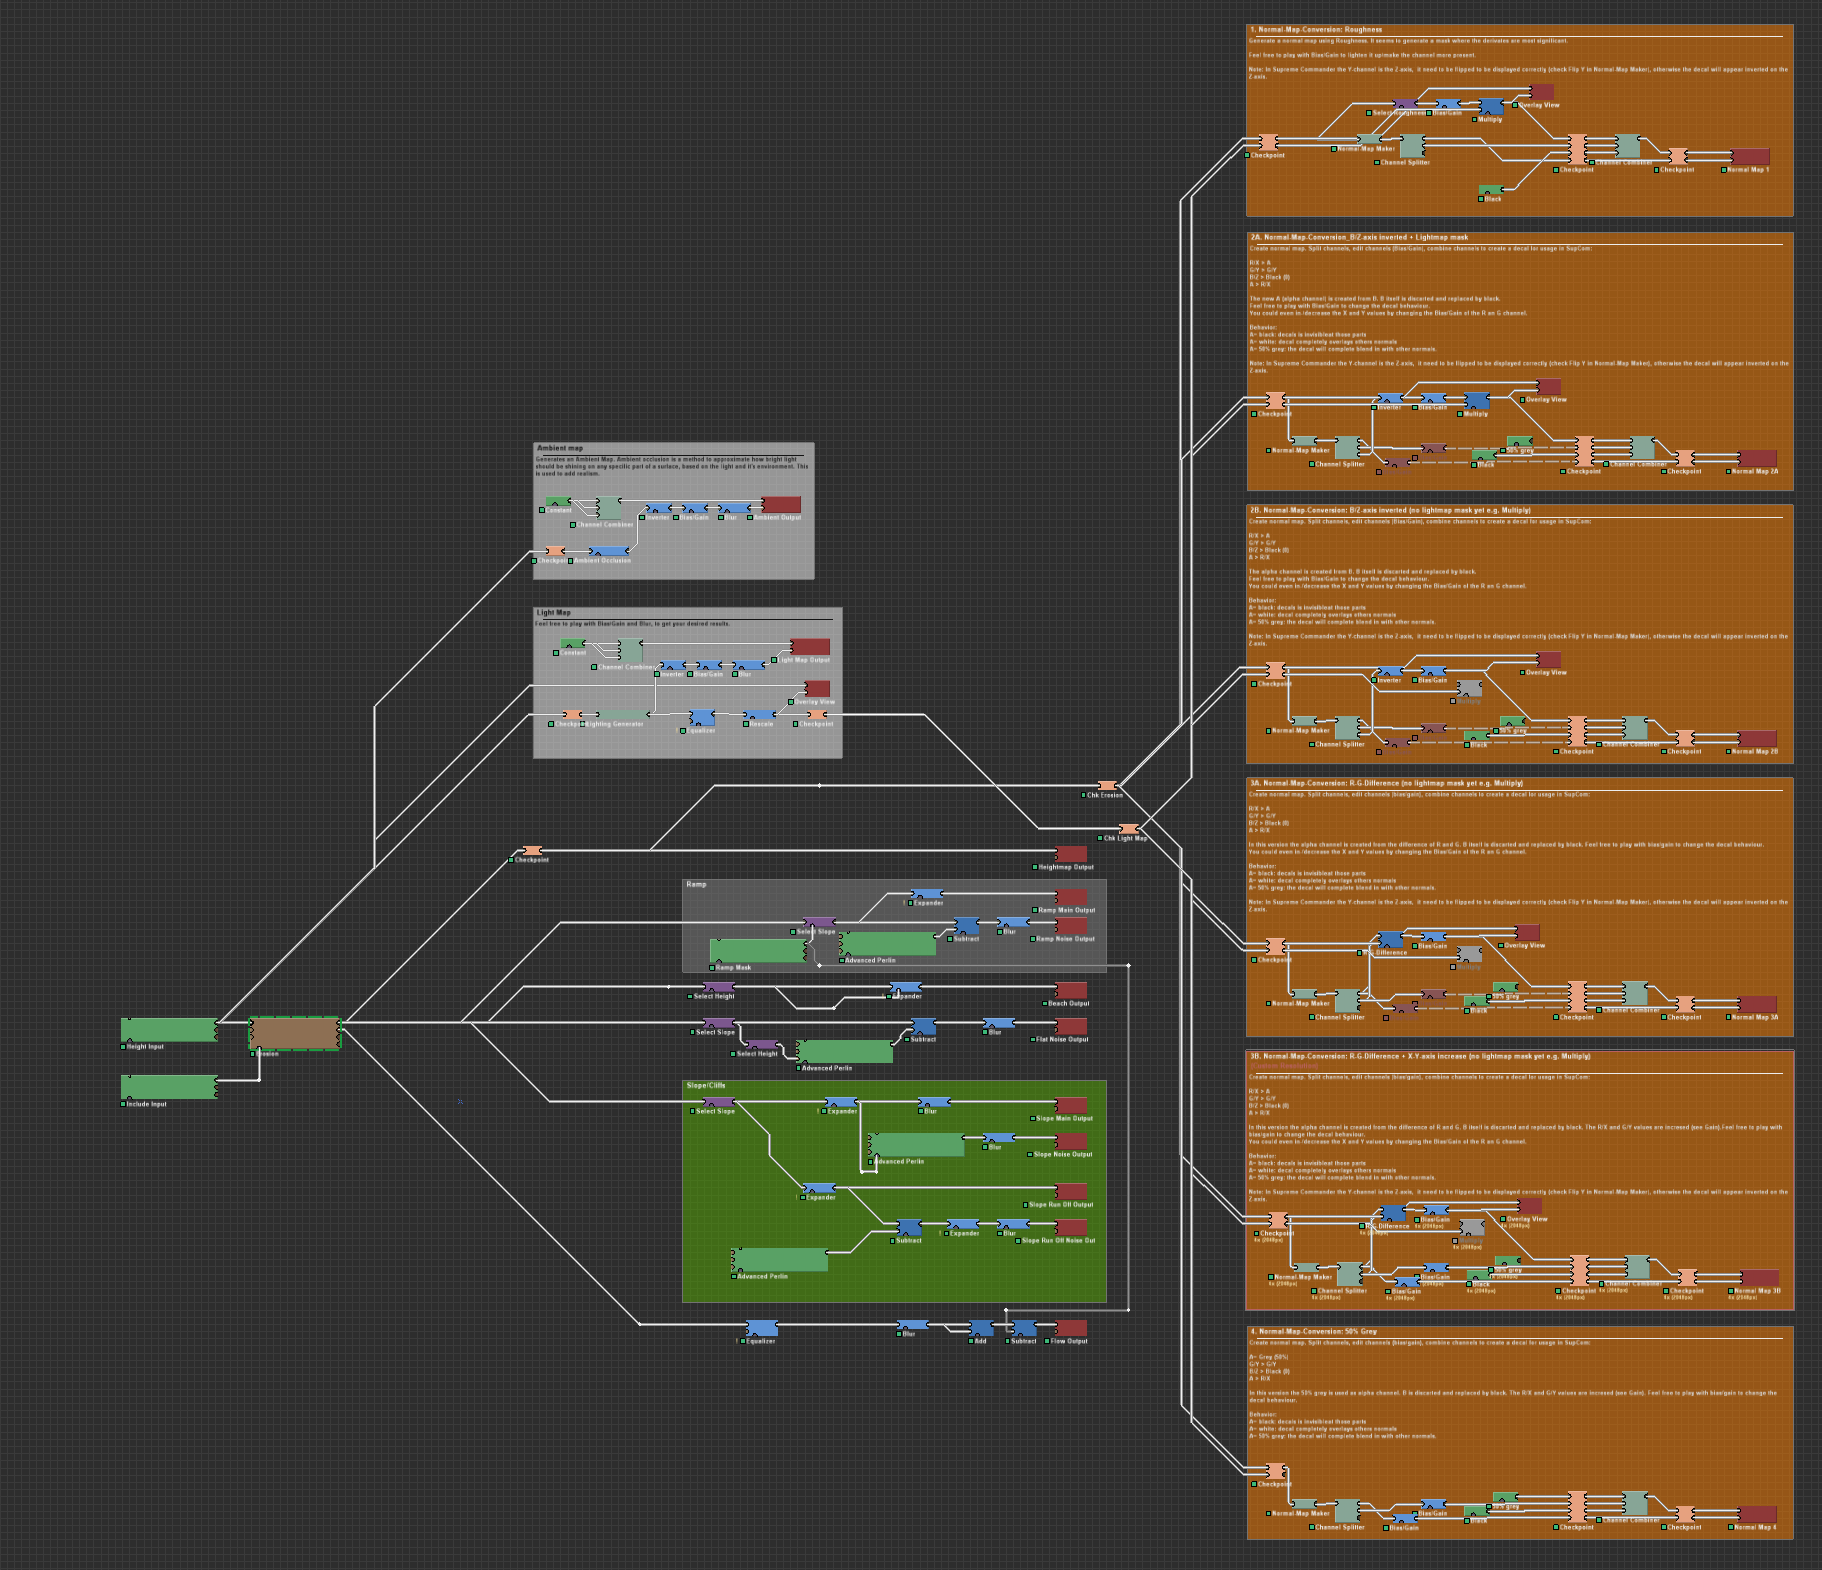Viewport: 1822px width, 1570px height.
Task: Select the Slope Noise Output node
Action: (1072, 1141)
